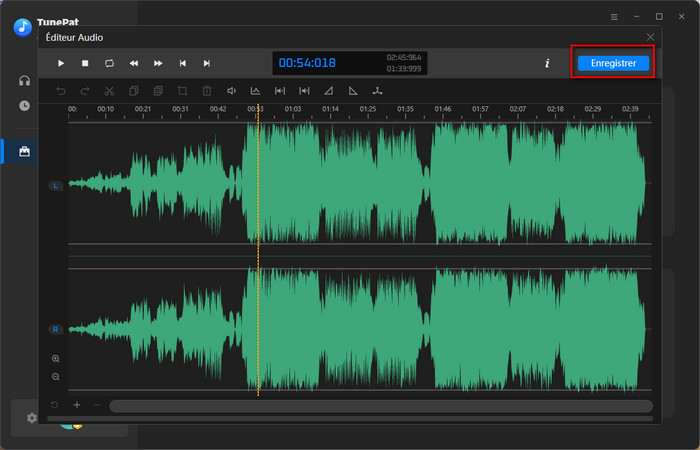Toggle loop playback
Viewport: 700px width, 450px height.
click(109, 63)
